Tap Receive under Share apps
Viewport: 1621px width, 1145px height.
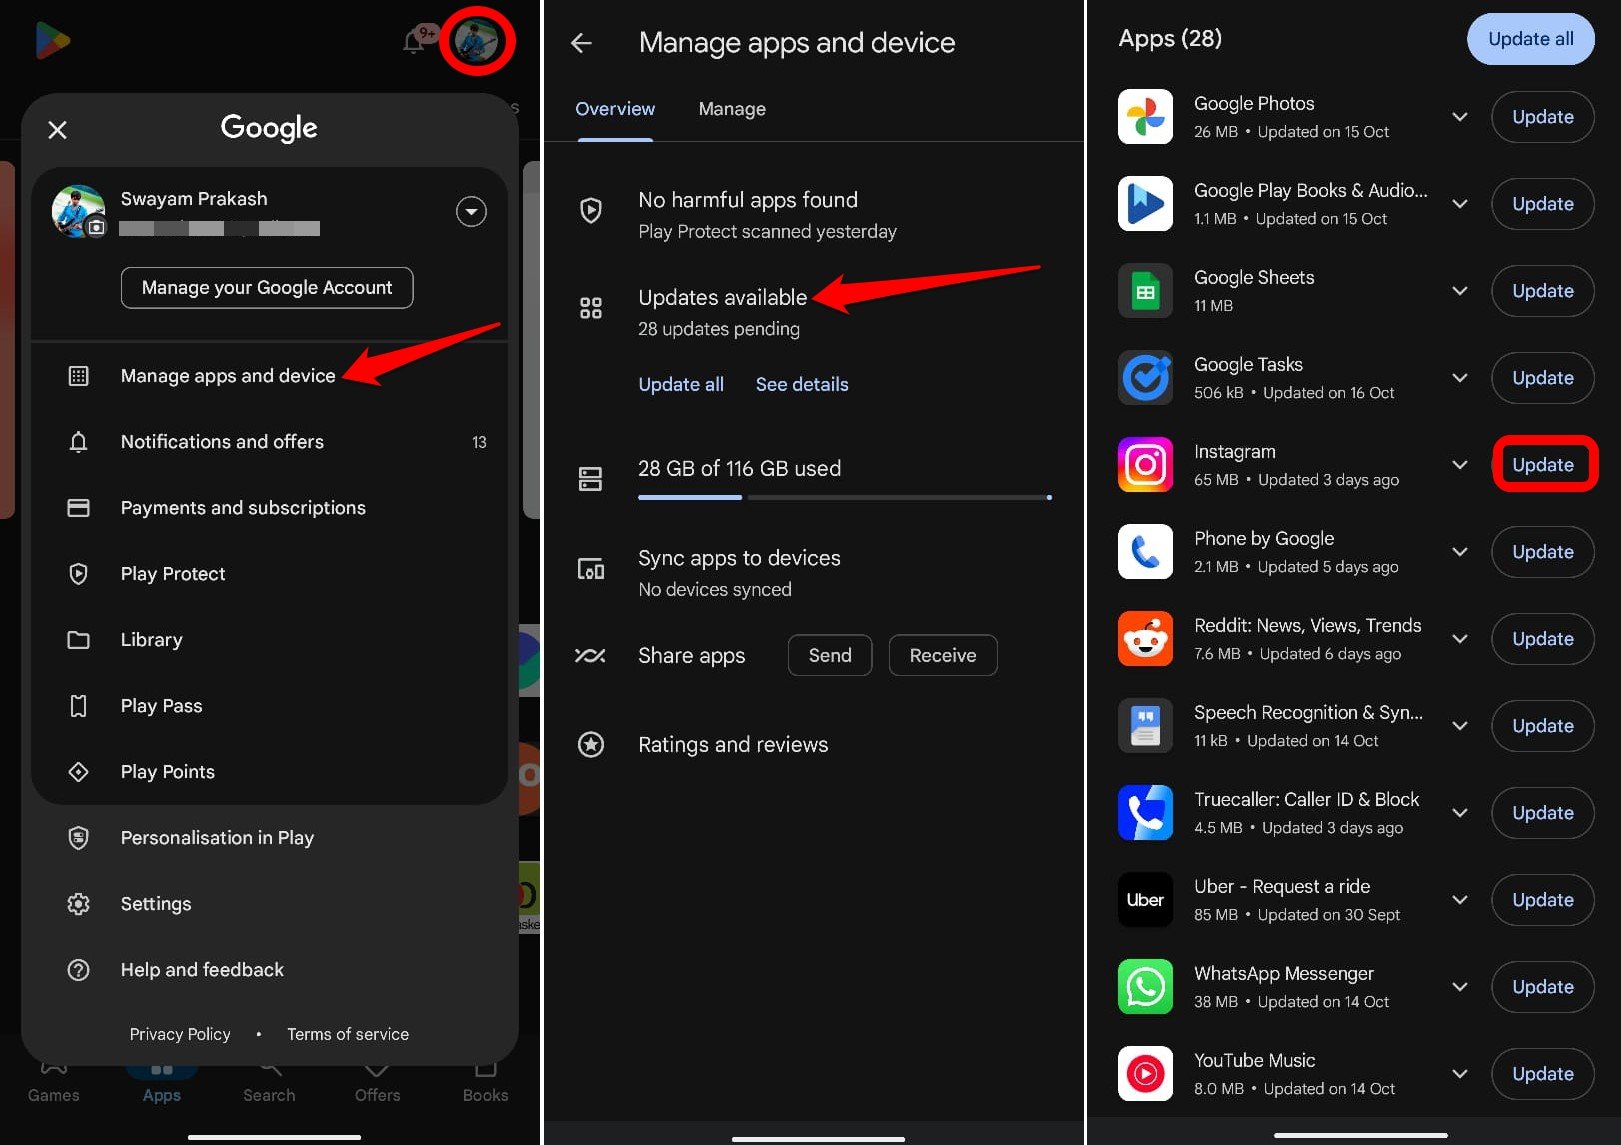tap(943, 656)
